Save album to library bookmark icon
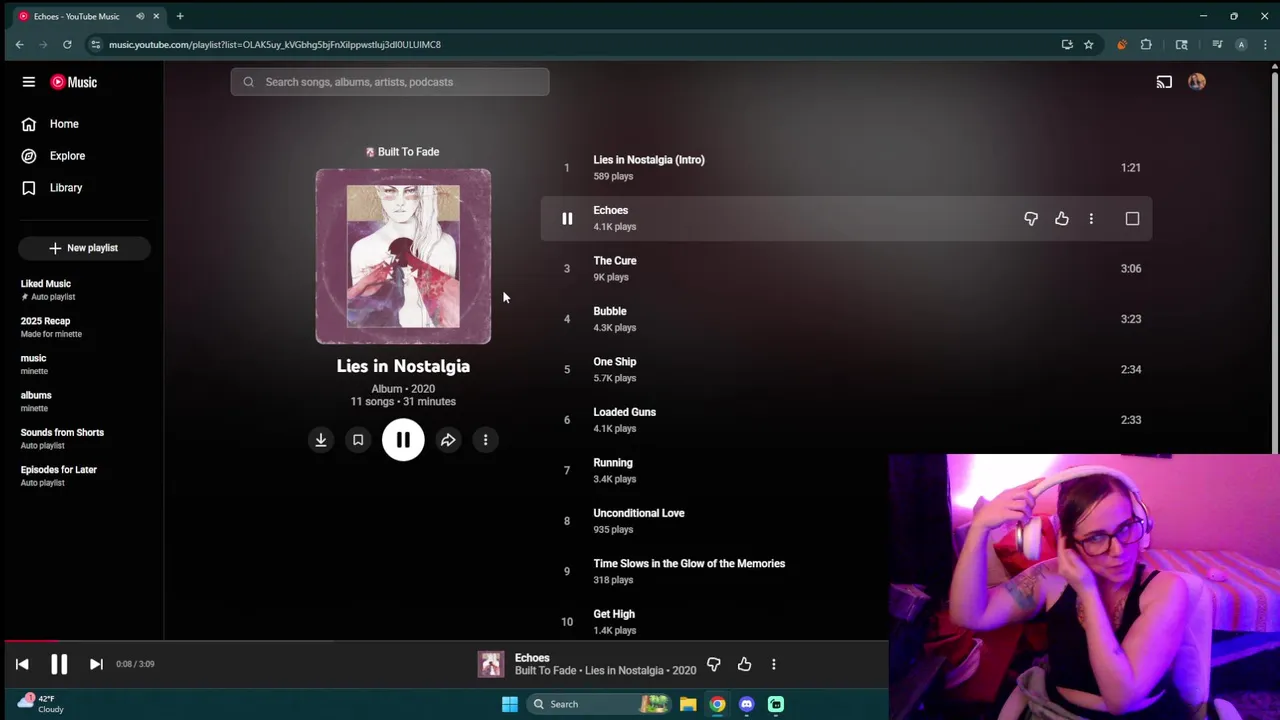 358,440
